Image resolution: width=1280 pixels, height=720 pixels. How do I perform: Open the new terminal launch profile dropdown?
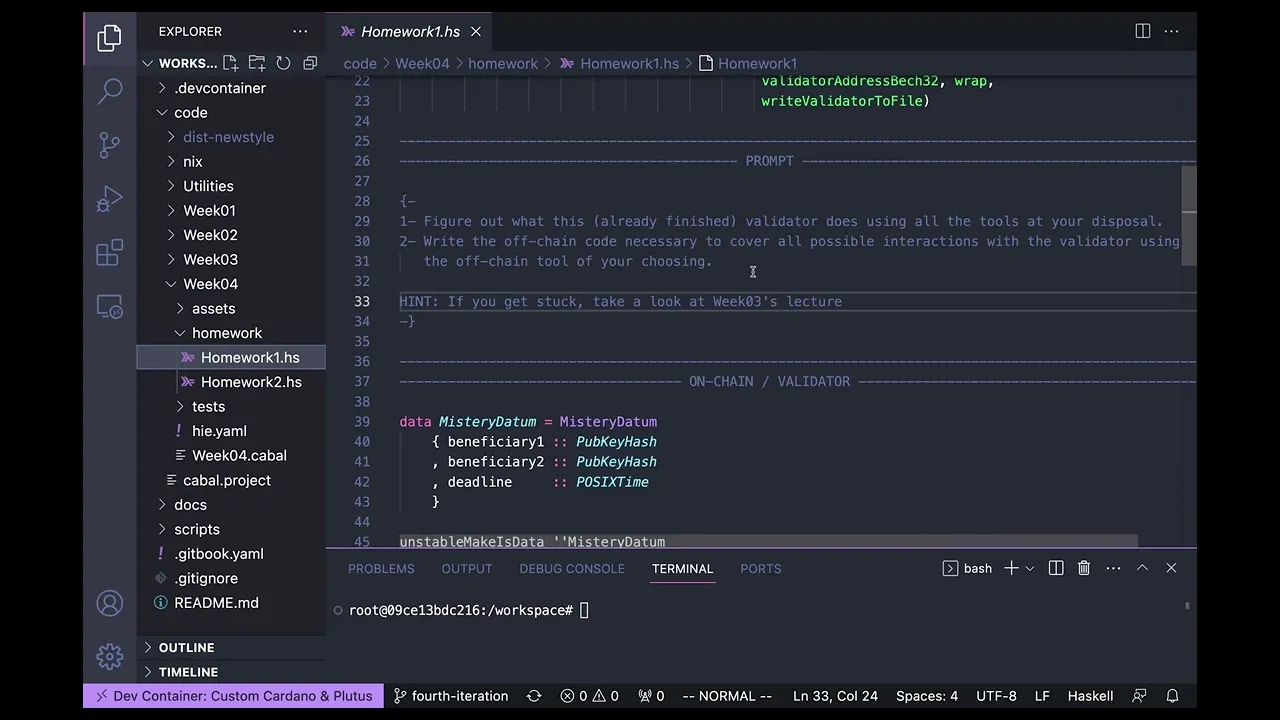[1029, 568]
